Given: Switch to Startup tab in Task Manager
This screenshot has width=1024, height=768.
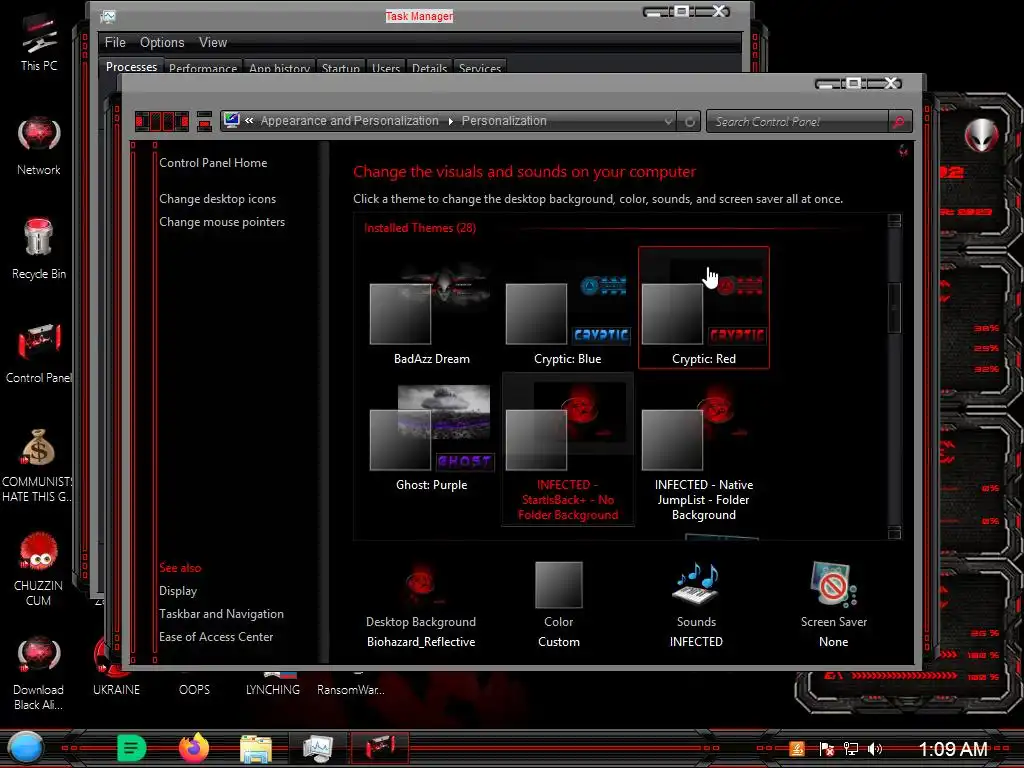Looking at the screenshot, I should (x=341, y=68).
